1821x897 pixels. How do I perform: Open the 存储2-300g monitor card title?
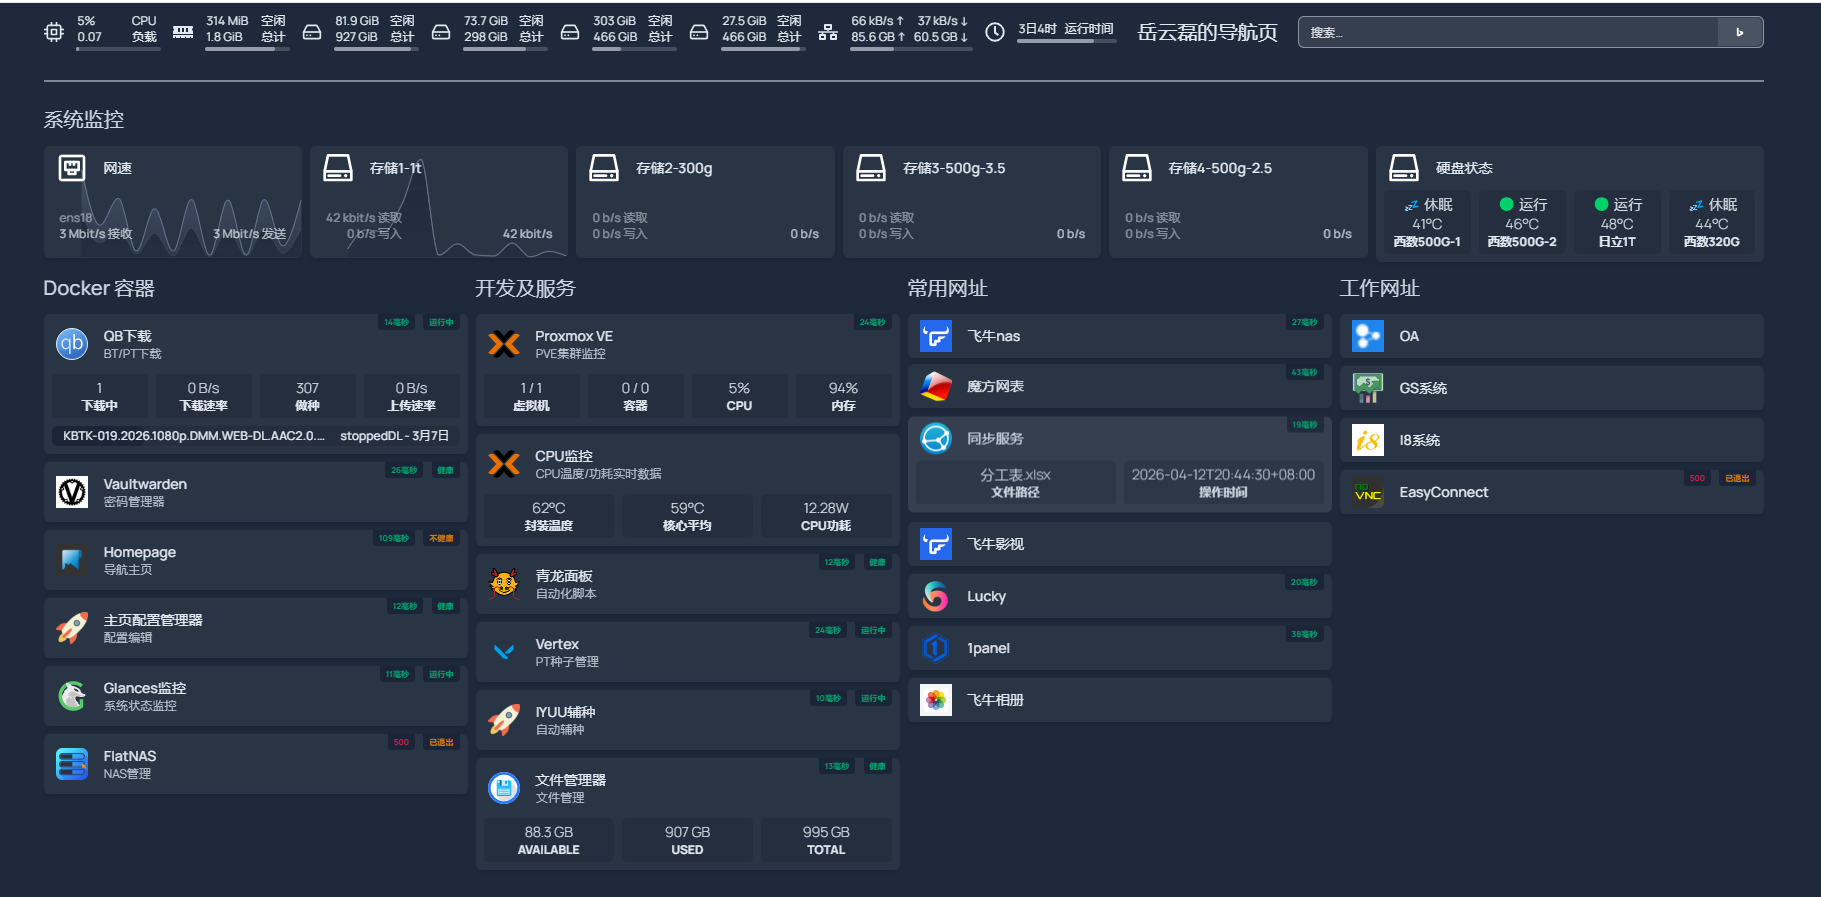click(674, 168)
